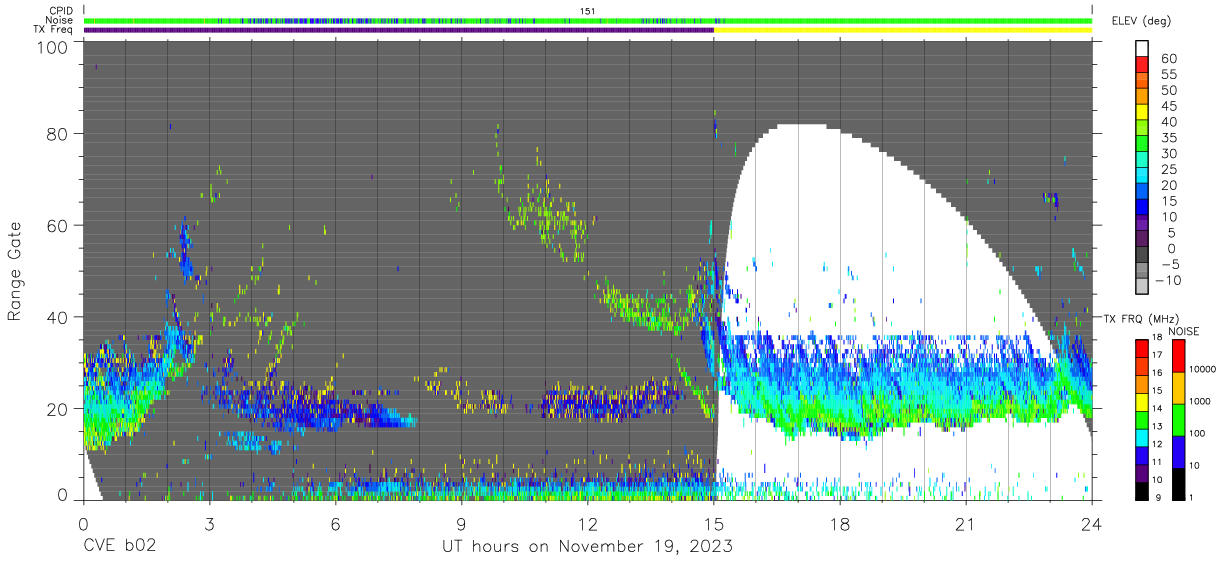Click the '55' elevation colorbar label
Image resolution: width=1228 pixels, height=567 pixels.
(x=1168, y=75)
